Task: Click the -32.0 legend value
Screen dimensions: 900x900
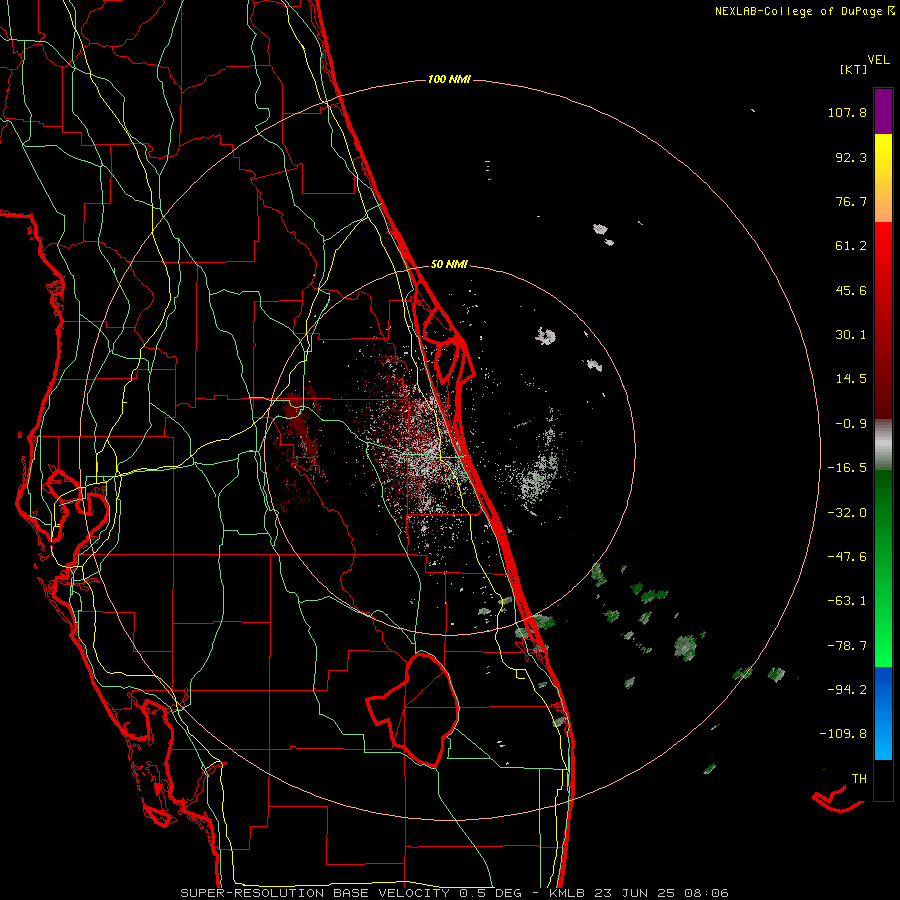Action: click(x=847, y=513)
